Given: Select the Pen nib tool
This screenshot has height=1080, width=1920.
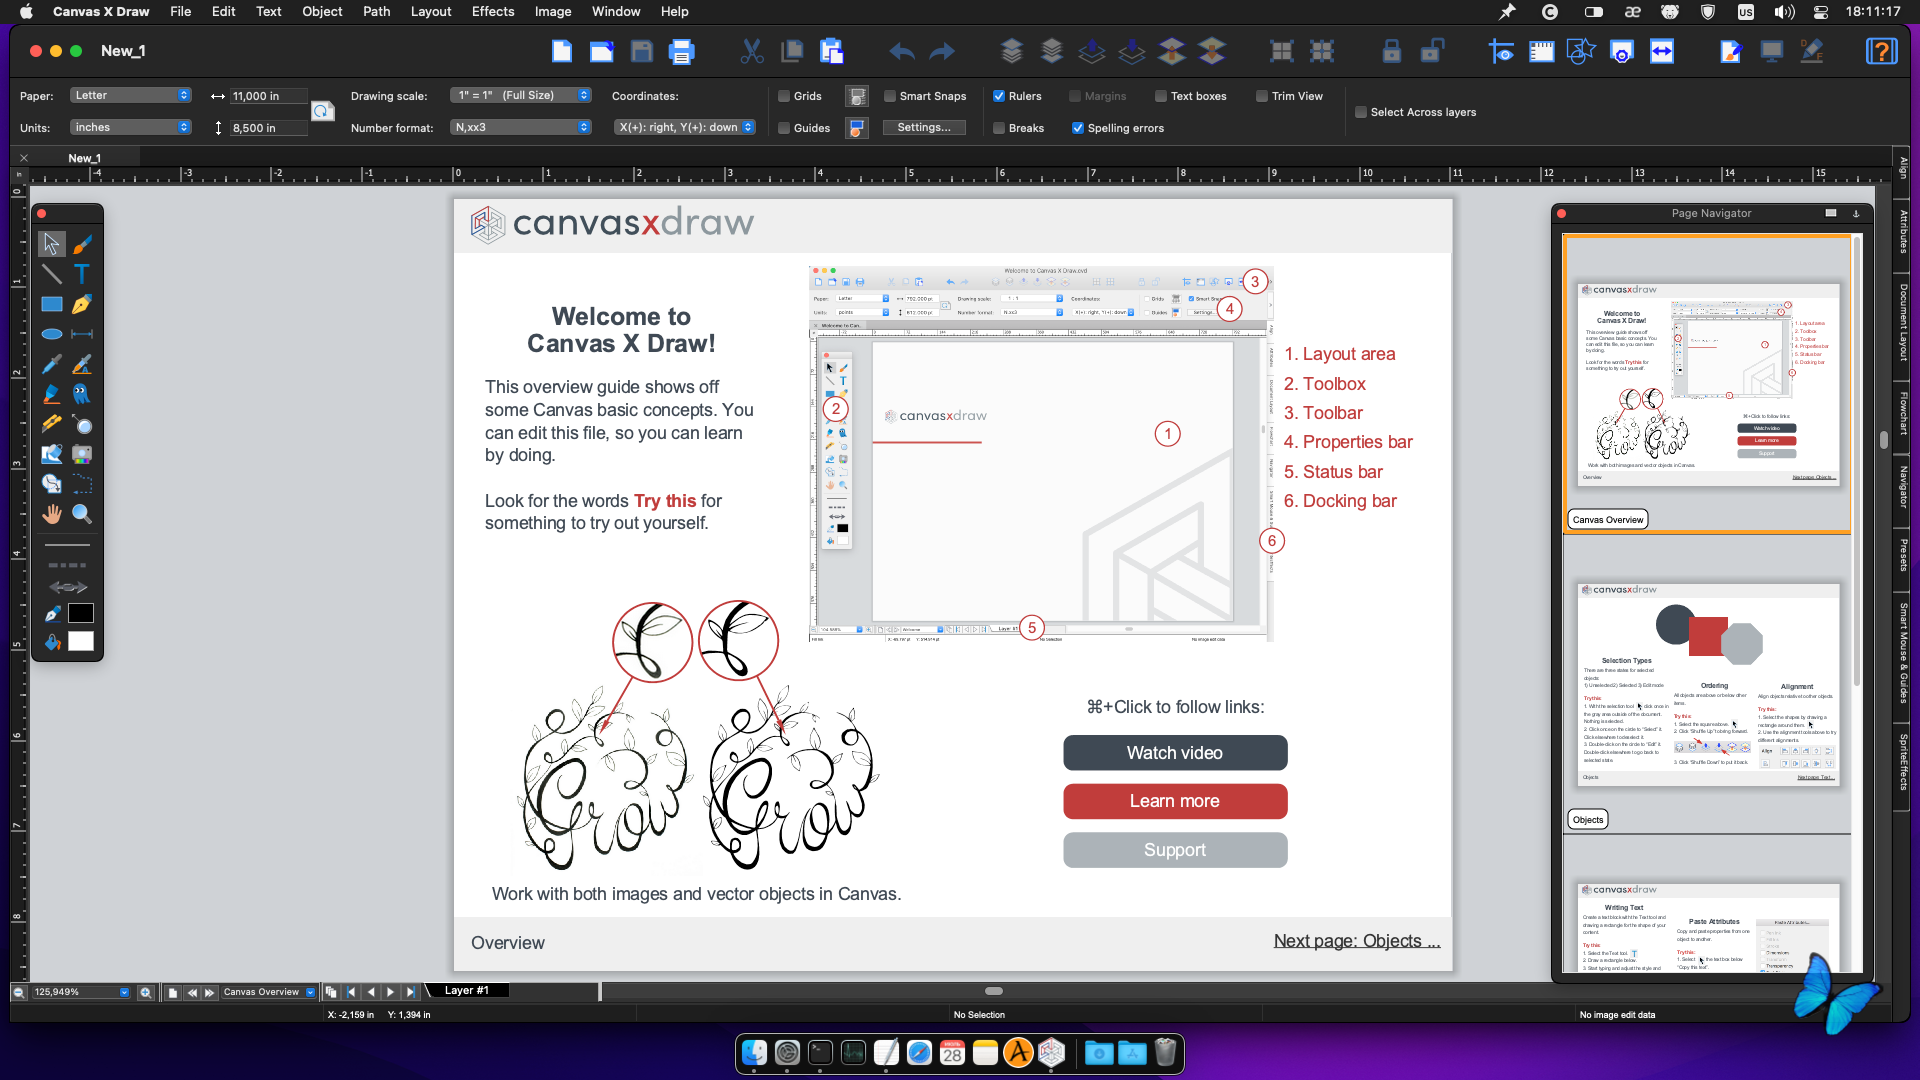Looking at the screenshot, I should click(82, 304).
